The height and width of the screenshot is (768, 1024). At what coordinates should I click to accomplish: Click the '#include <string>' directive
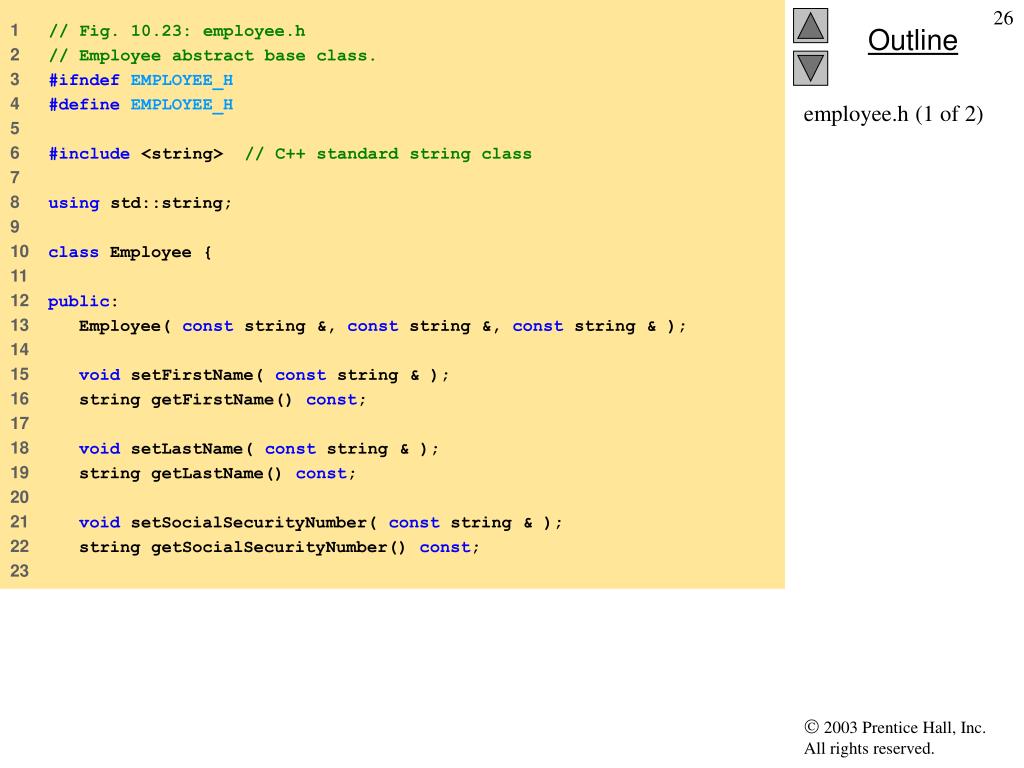coord(136,154)
